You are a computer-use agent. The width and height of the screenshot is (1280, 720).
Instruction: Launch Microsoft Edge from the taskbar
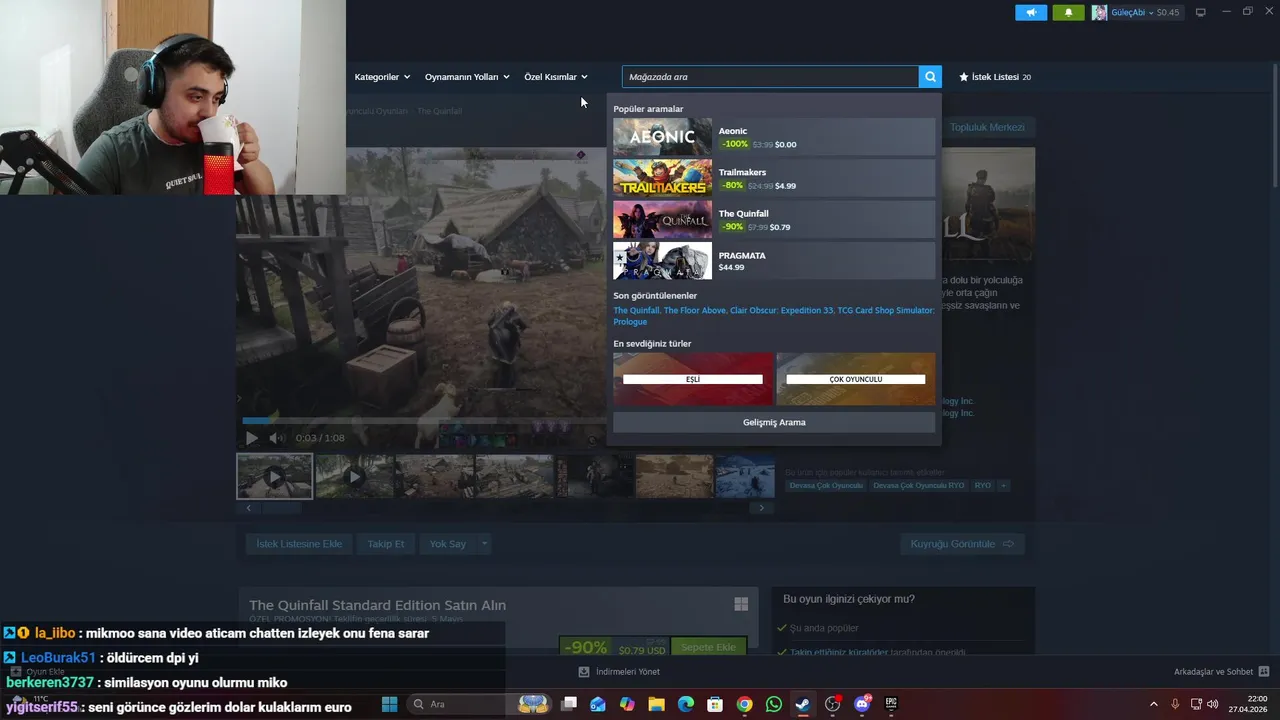686,704
